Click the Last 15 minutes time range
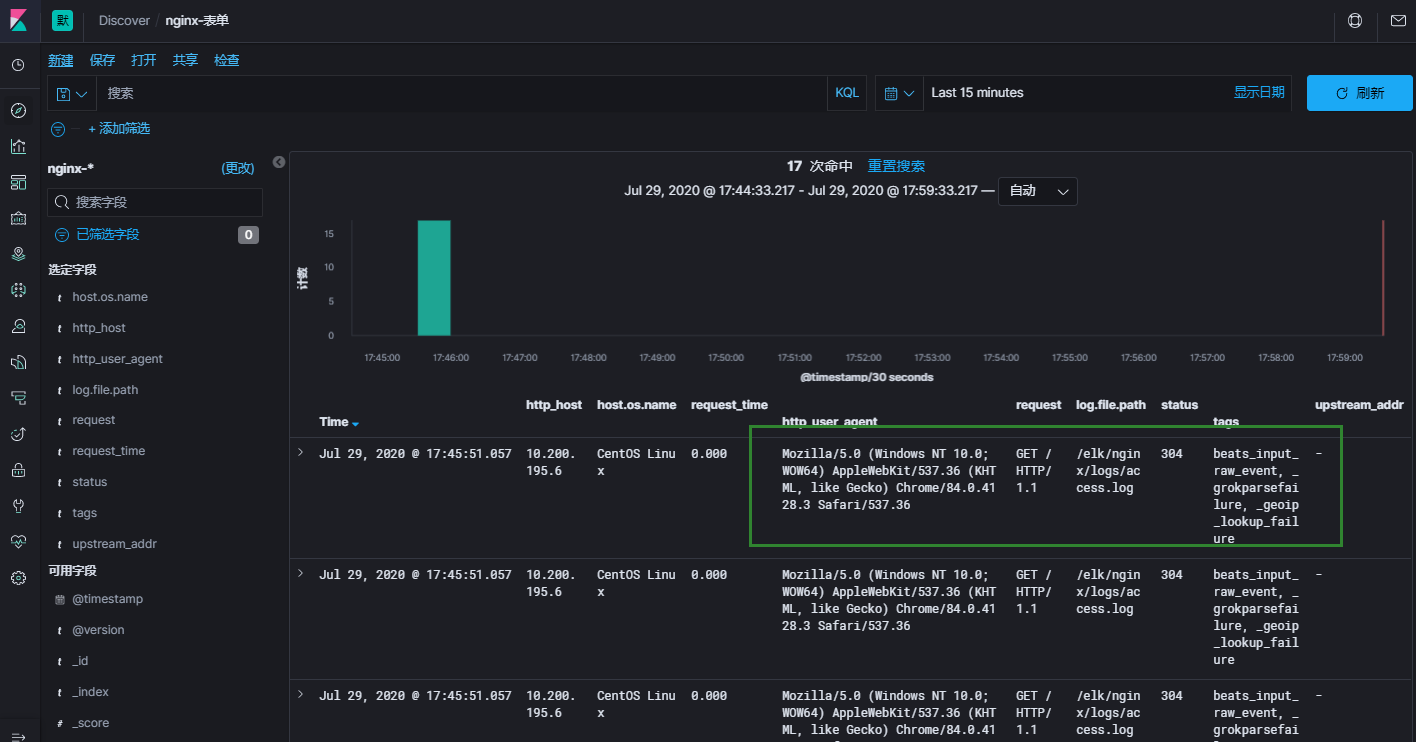Image resolution: width=1416 pixels, height=742 pixels. 977,93
